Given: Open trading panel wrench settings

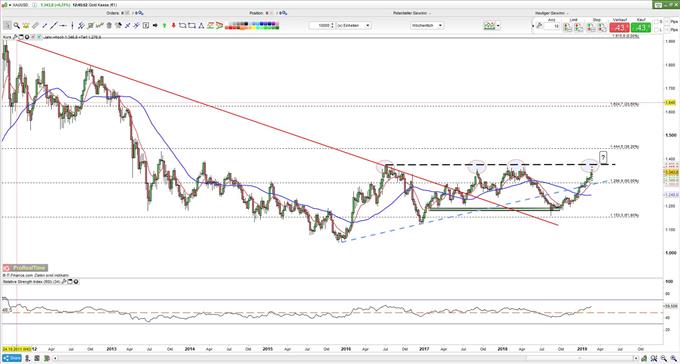Looking at the screenshot, I should pyautogui.click(x=539, y=25).
